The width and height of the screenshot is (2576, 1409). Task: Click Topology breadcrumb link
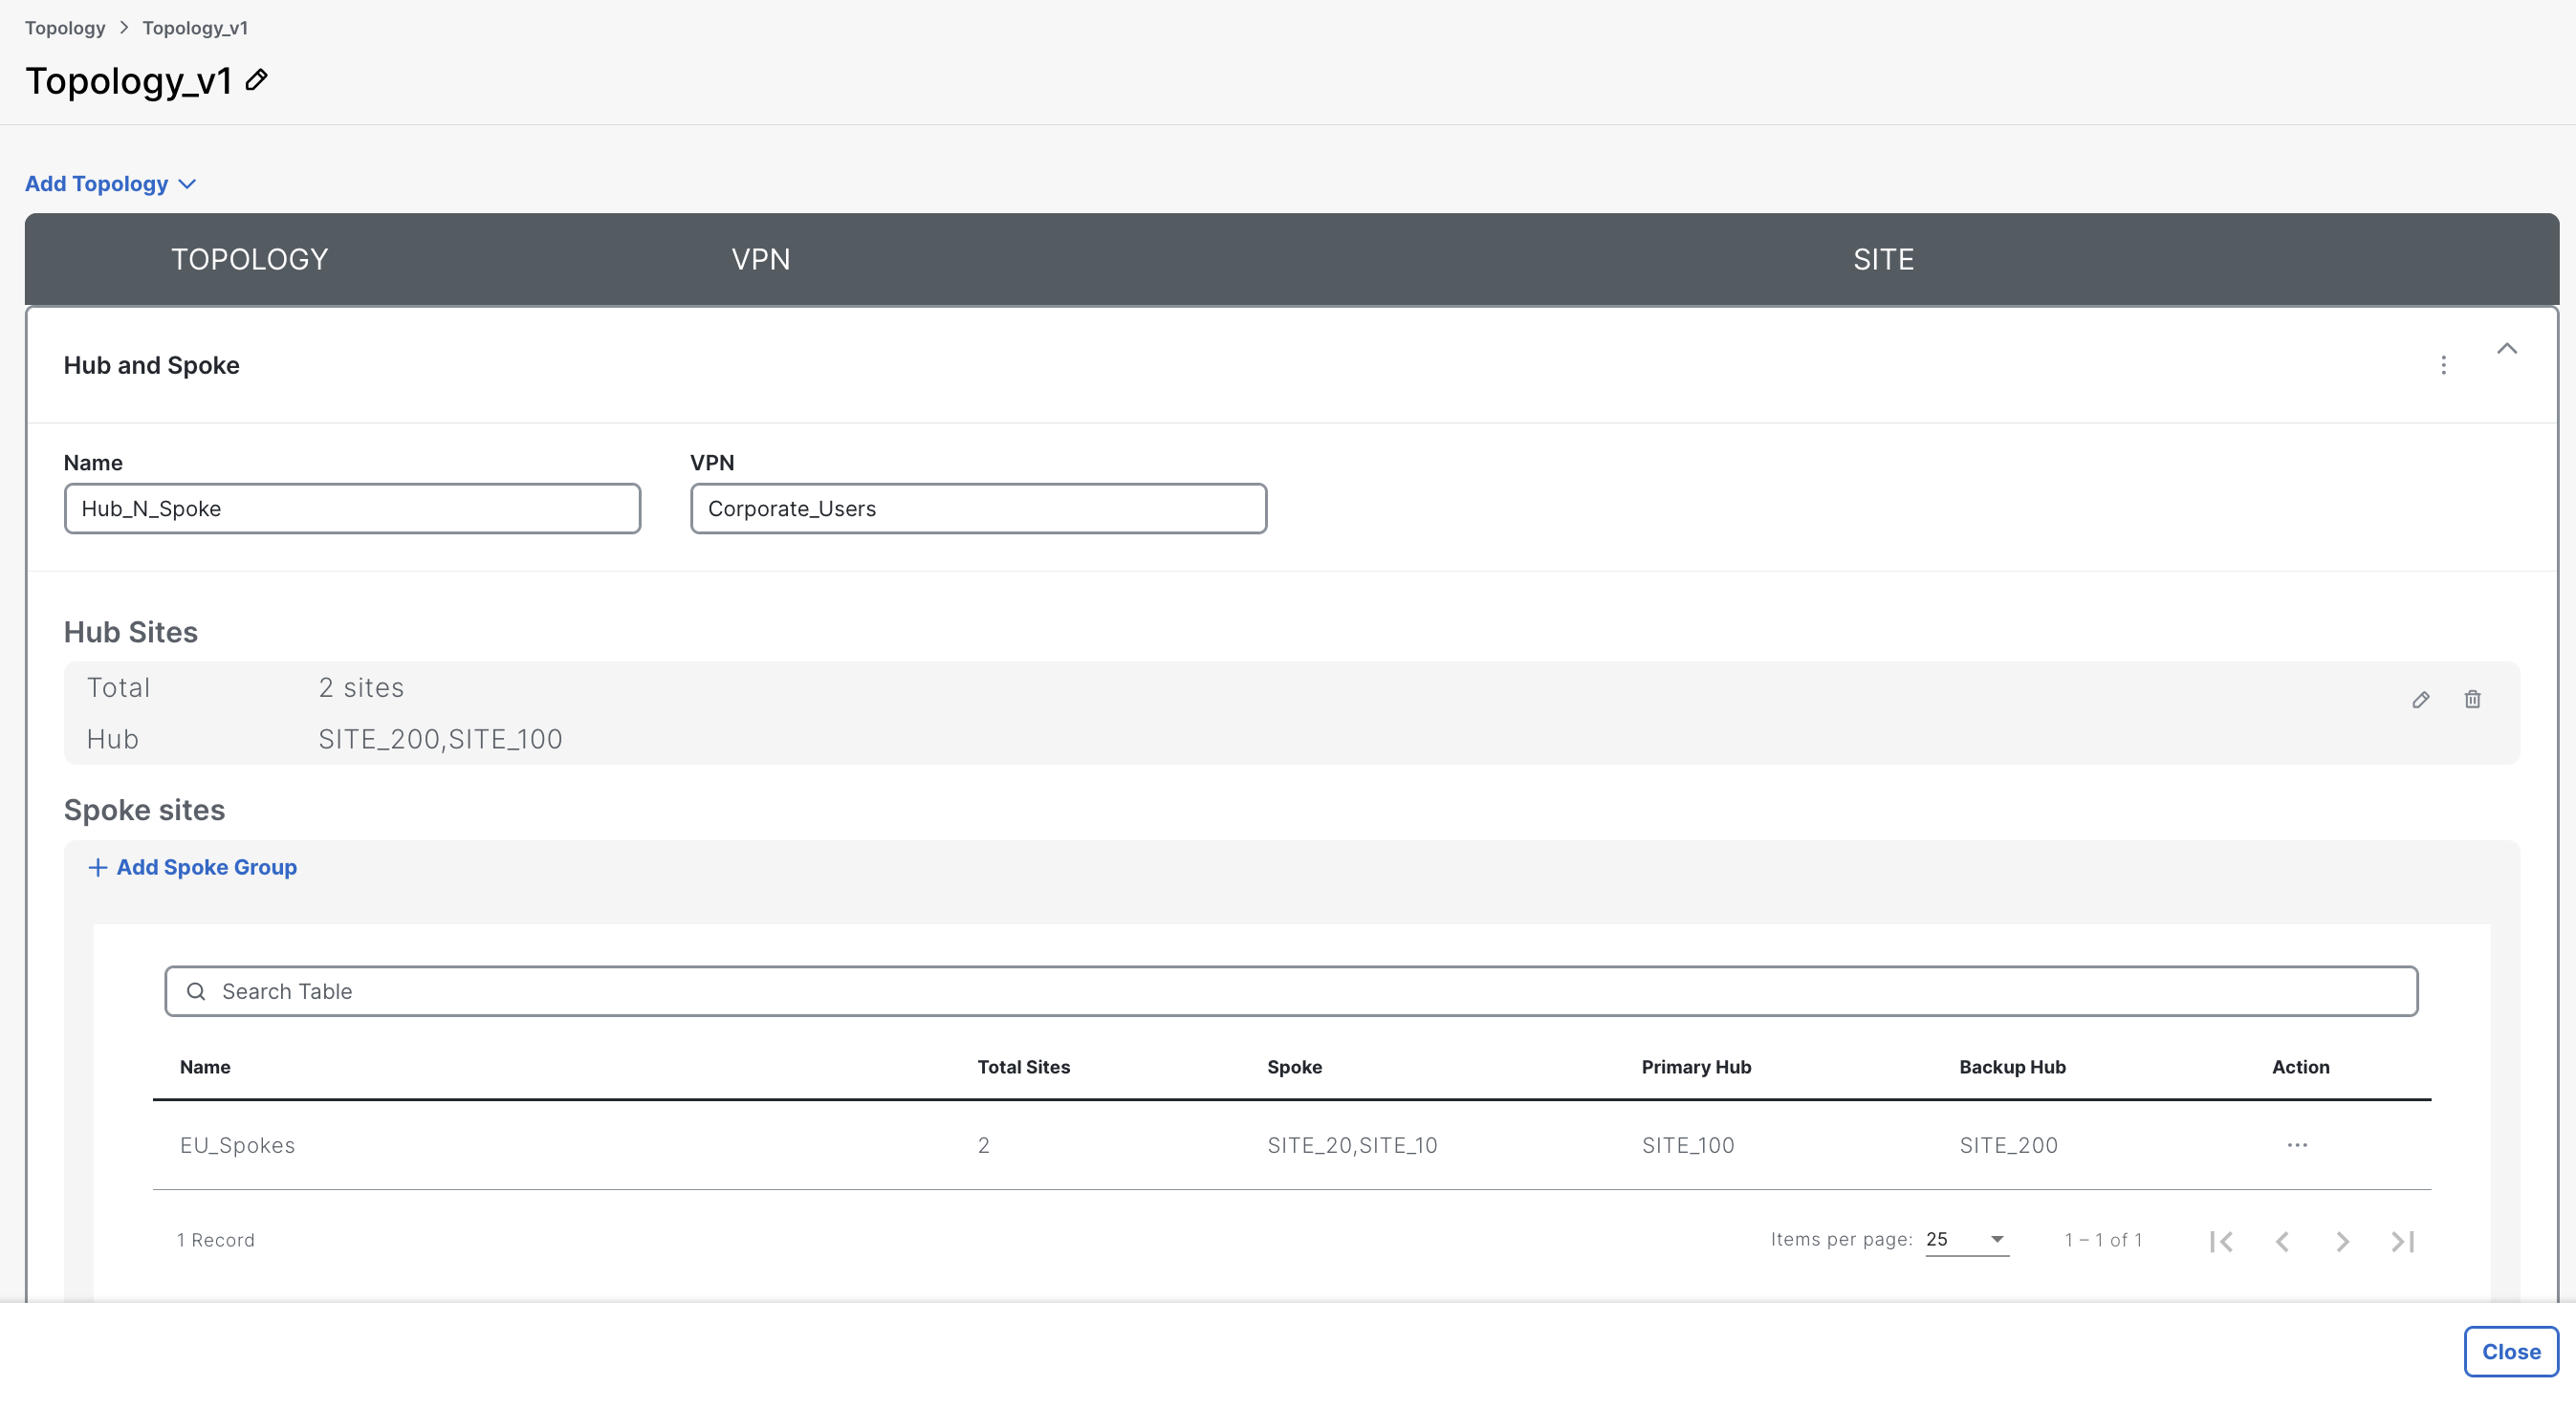(65, 28)
